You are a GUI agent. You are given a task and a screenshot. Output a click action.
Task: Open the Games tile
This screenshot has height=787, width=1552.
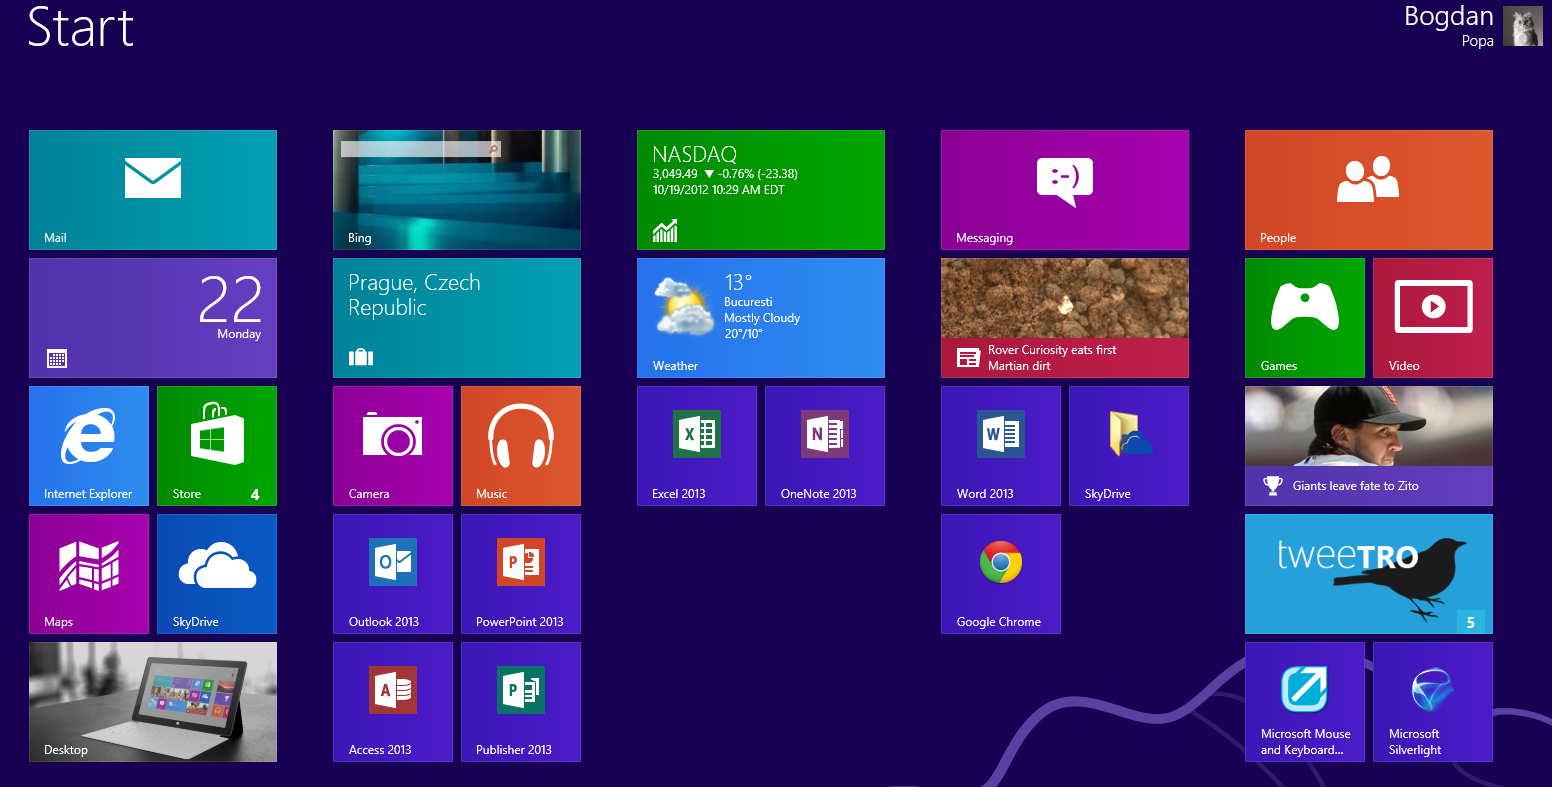(x=1305, y=318)
